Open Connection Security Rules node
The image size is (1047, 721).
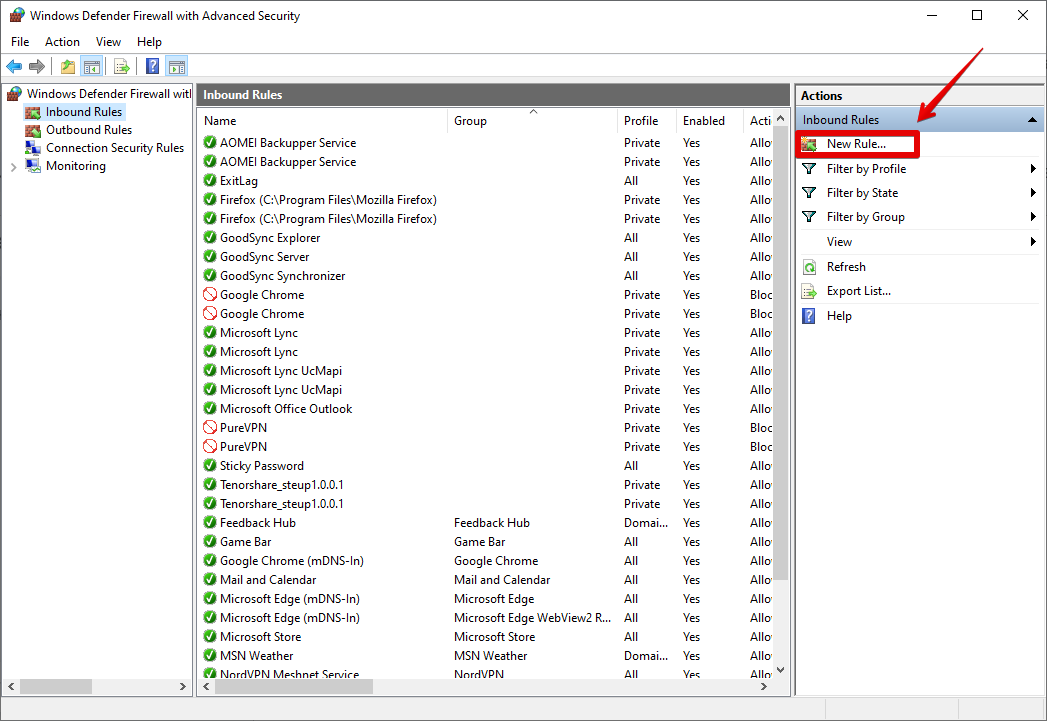coord(114,148)
